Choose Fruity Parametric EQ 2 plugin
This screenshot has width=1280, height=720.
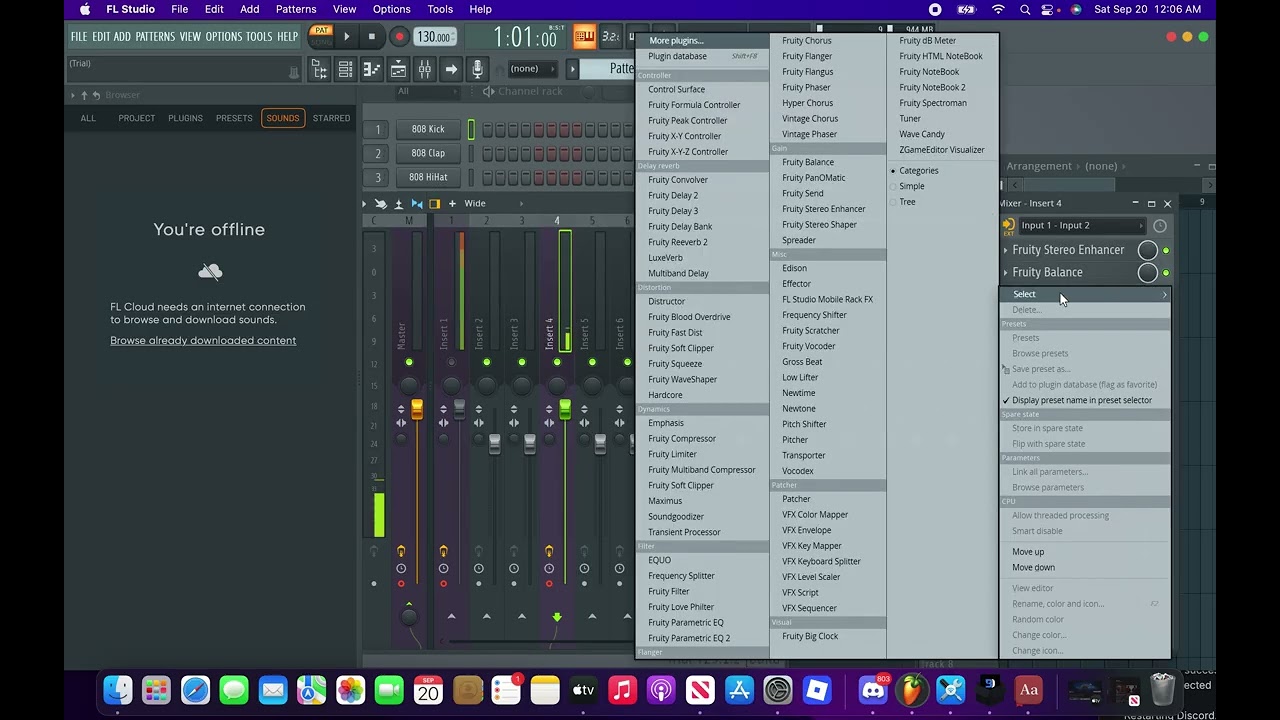click(688, 638)
